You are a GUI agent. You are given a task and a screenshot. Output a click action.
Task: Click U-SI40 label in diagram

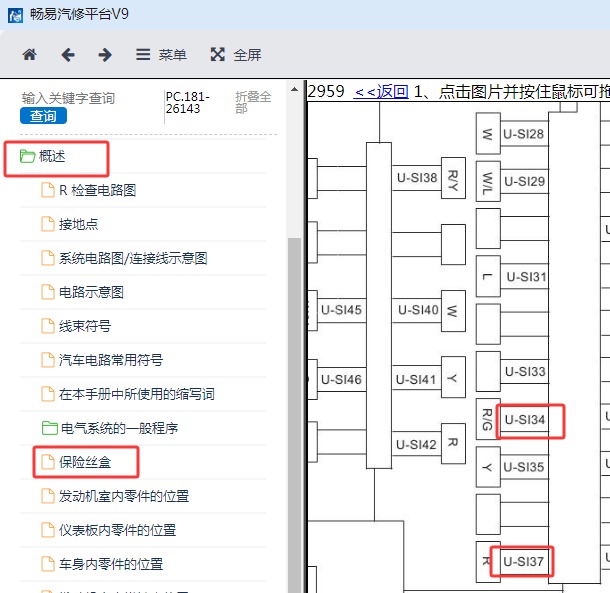418,310
